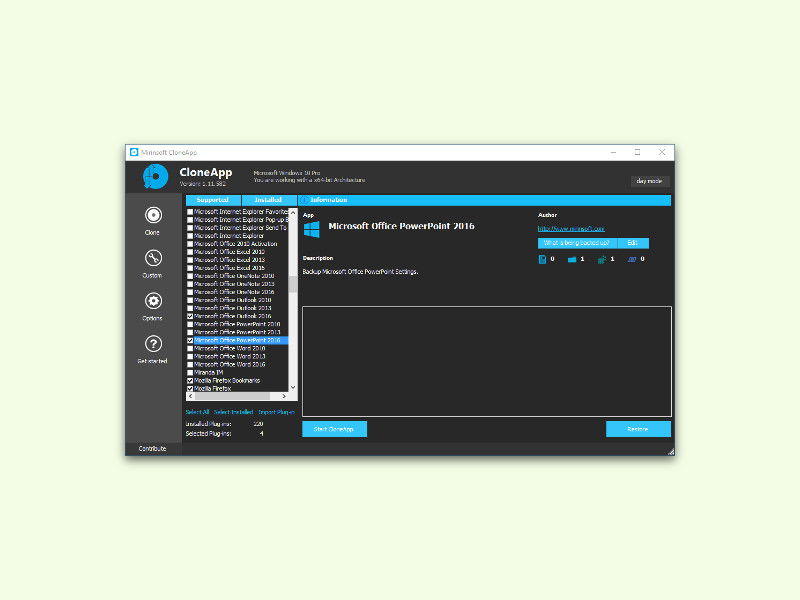Image resolution: width=800 pixels, height=600 pixels.
Task: Open the Clone section icon
Action: pos(153,215)
